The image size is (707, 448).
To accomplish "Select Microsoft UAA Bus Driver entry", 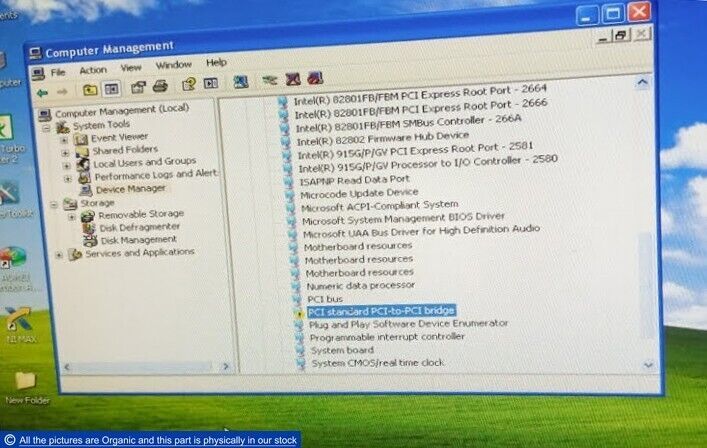I will [422, 232].
